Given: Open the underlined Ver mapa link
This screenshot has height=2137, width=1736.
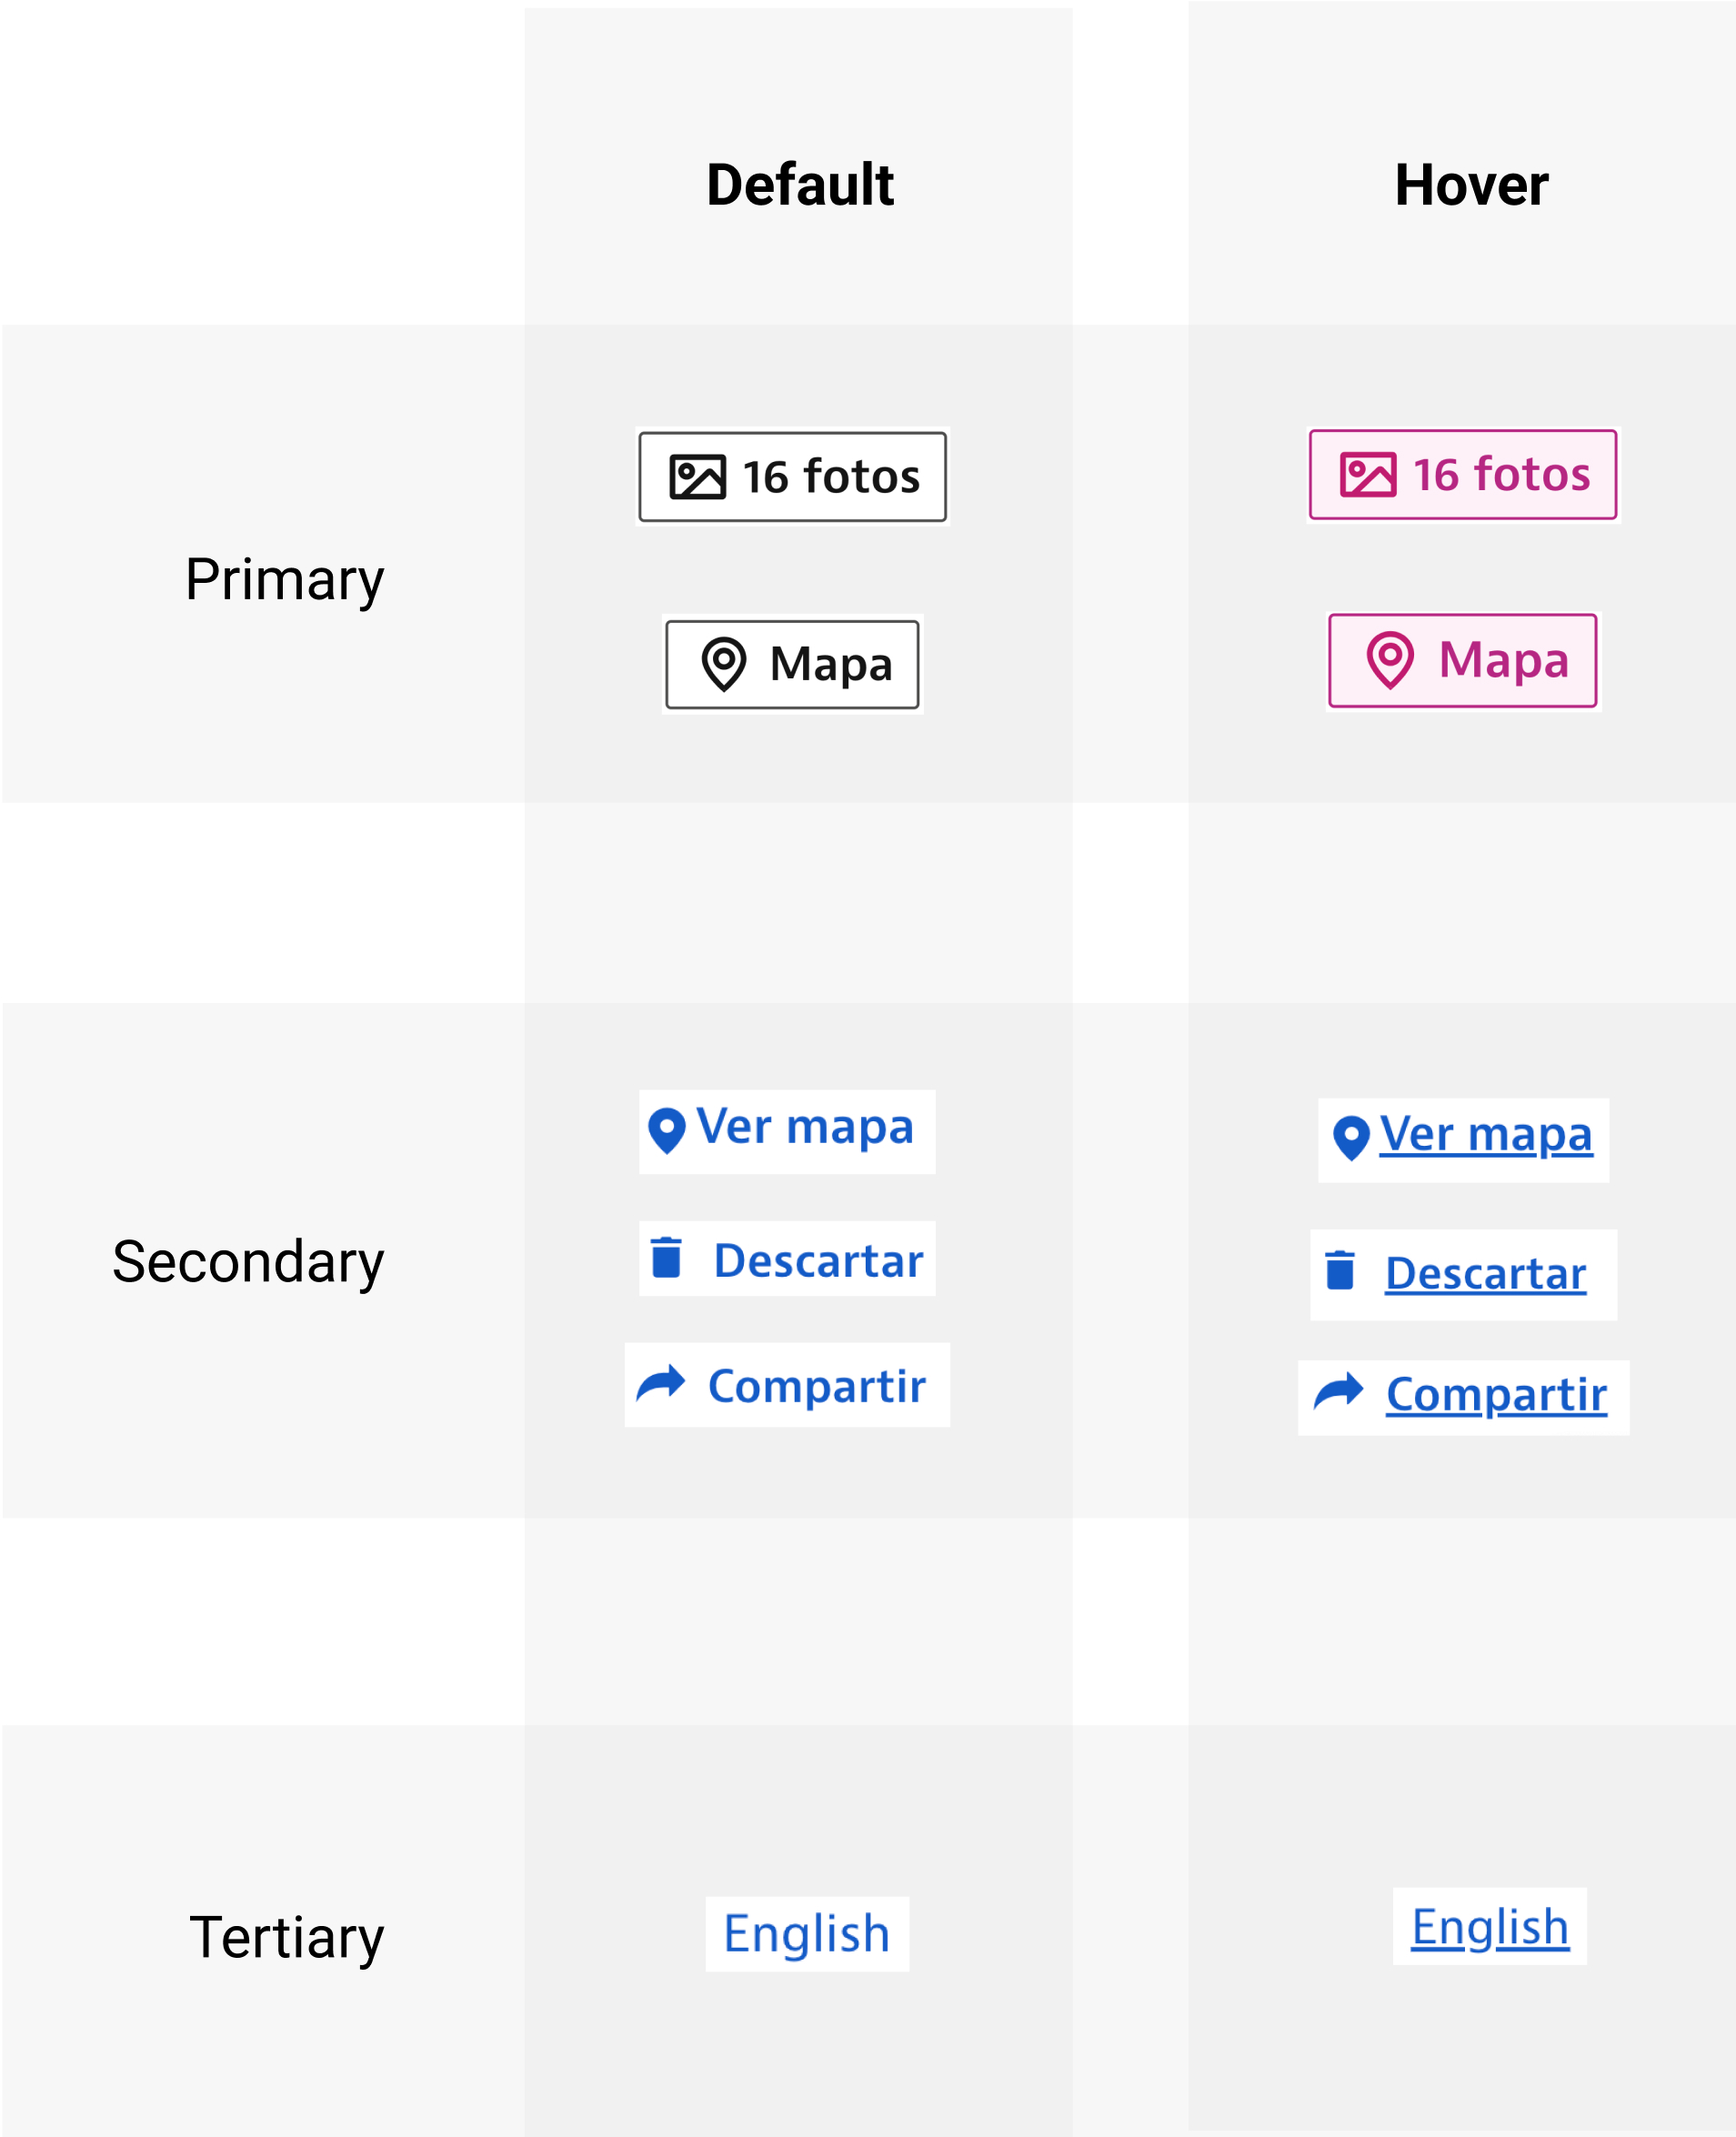Looking at the screenshot, I should point(1485,1135).
